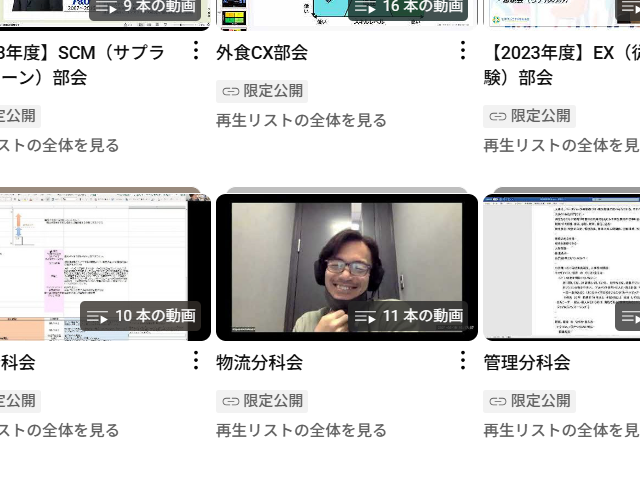Image resolution: width=640 pixels, height=487 pixels.
Task: Click the 外食CX部会 playlist title
Action: 262,52
